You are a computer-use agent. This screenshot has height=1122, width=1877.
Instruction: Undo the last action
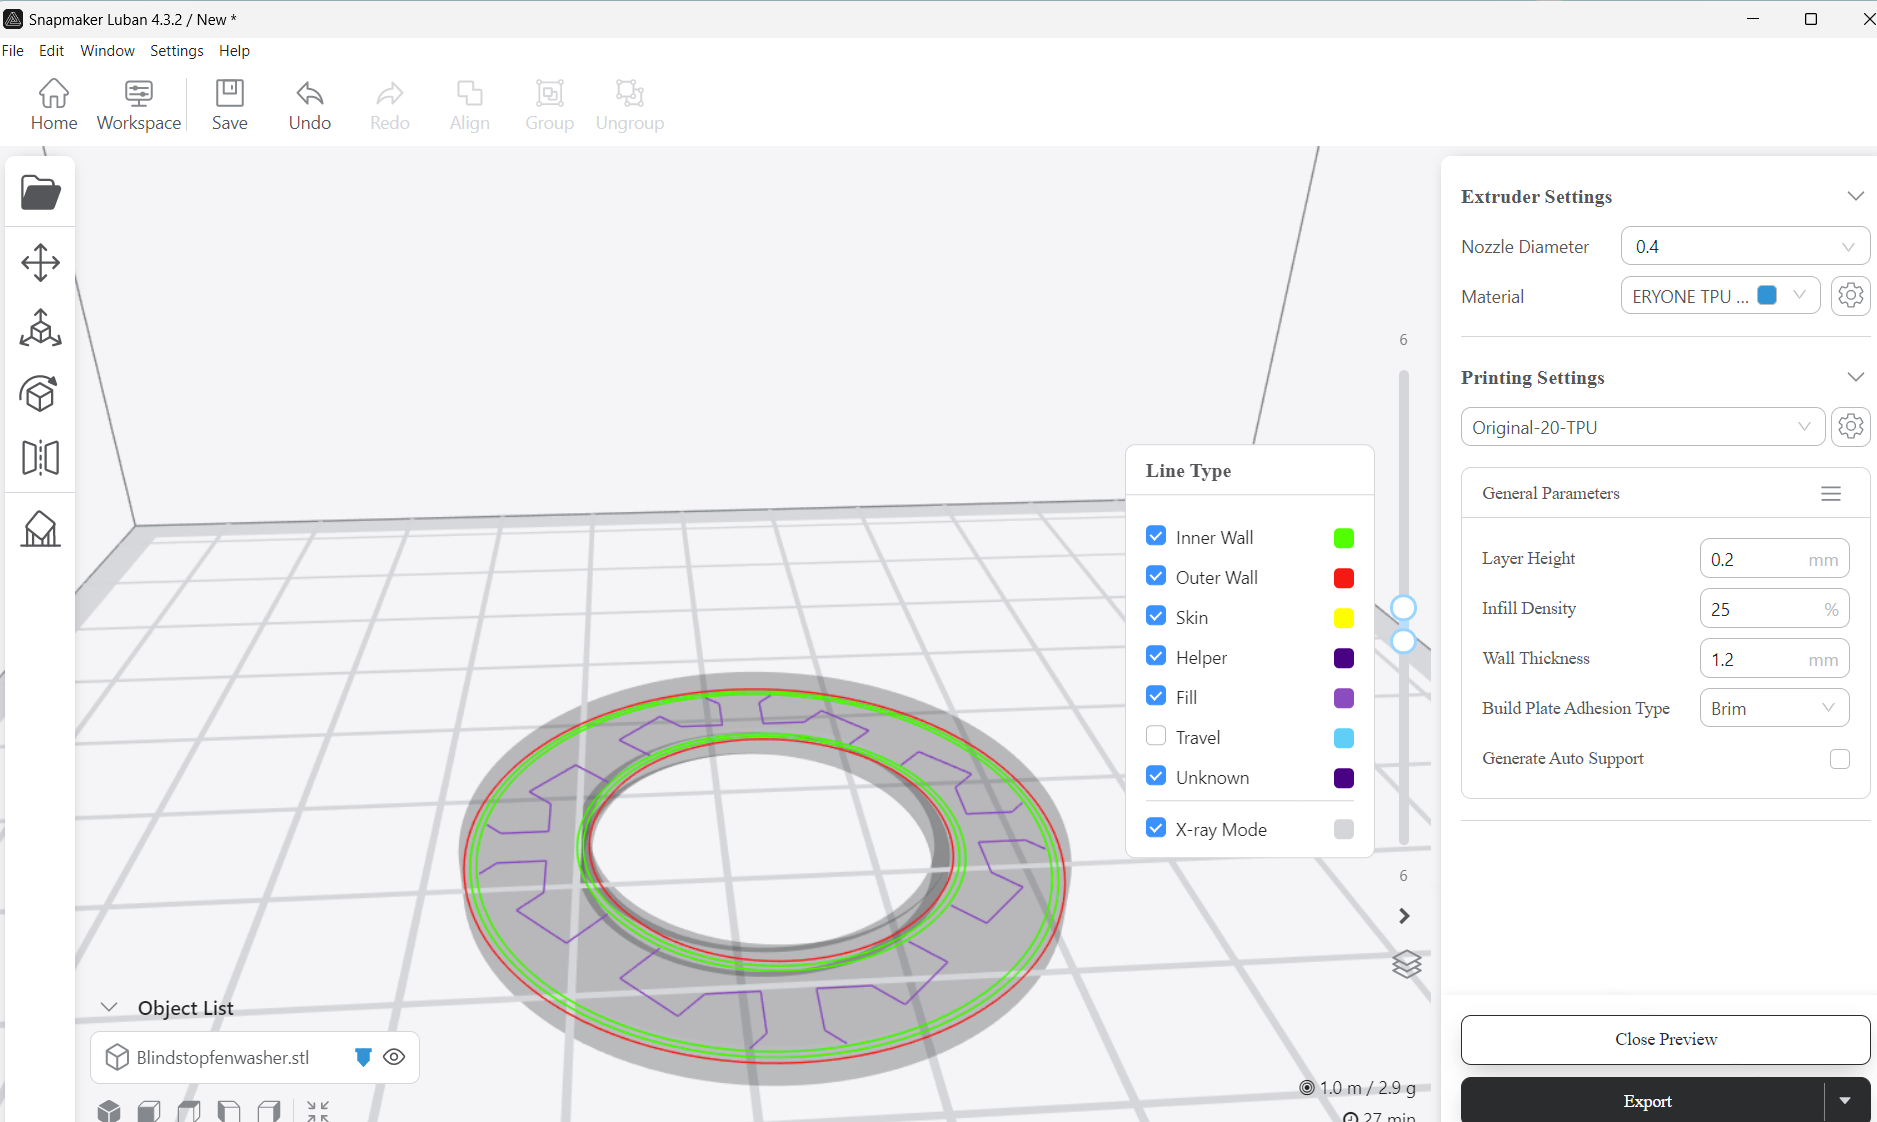click(x=310, y=105)
